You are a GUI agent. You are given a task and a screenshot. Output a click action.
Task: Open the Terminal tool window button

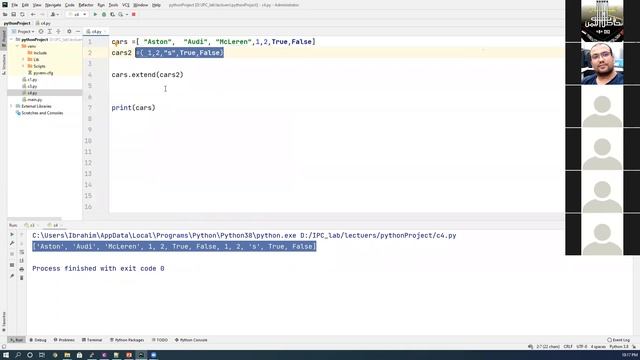click(92, 340)
